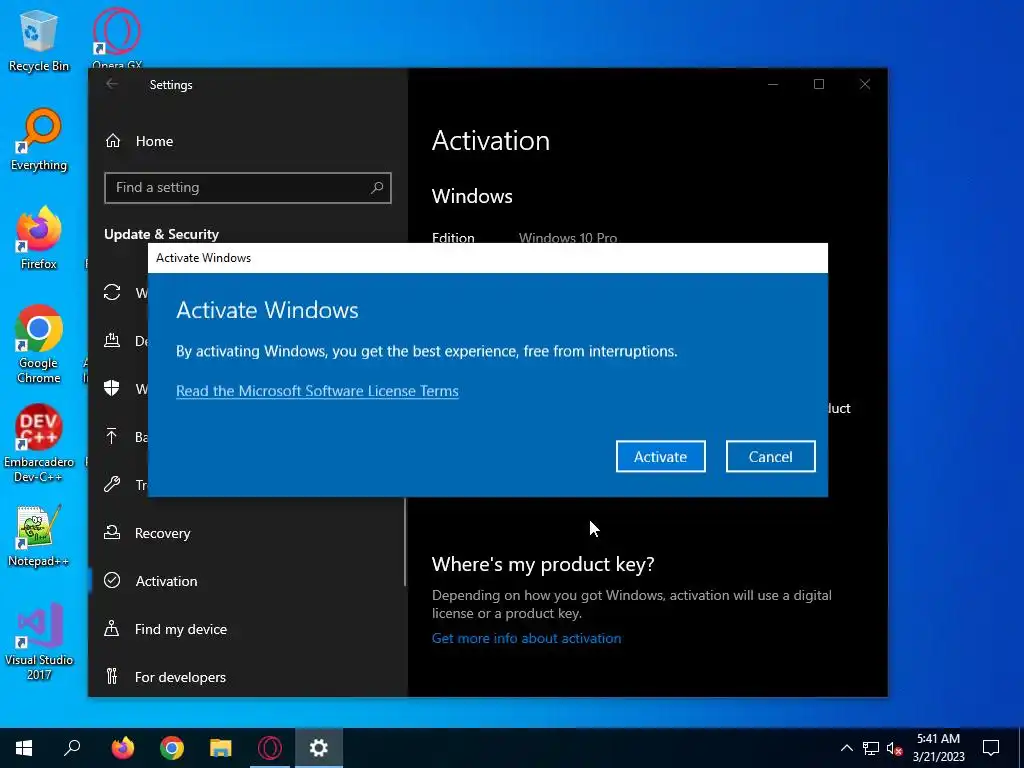This screenshot has height=768, width=1024.
Task: Open Recycle Bin on the desktop
Action: [39, 40]
